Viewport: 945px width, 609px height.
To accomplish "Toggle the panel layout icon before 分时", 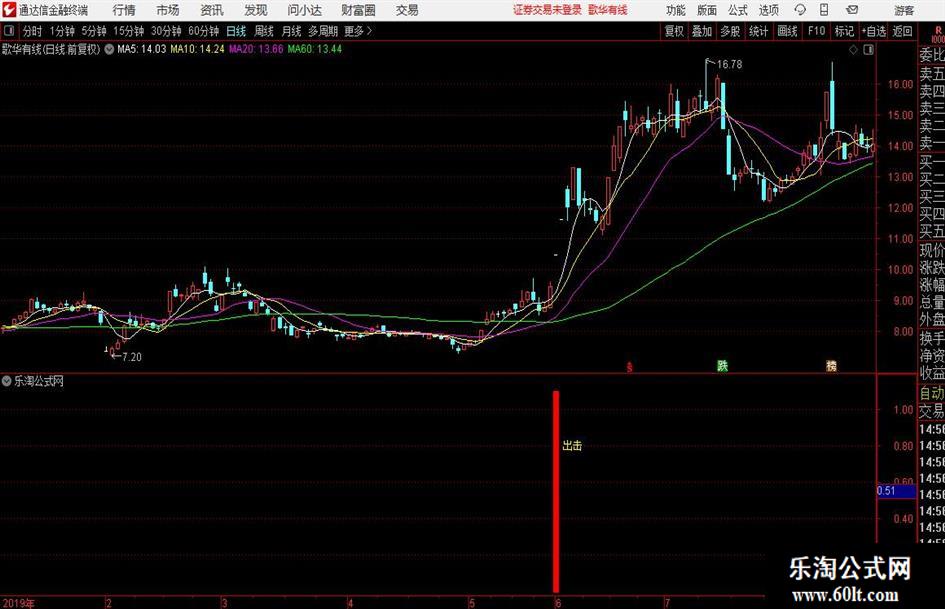I will (9, 31).
